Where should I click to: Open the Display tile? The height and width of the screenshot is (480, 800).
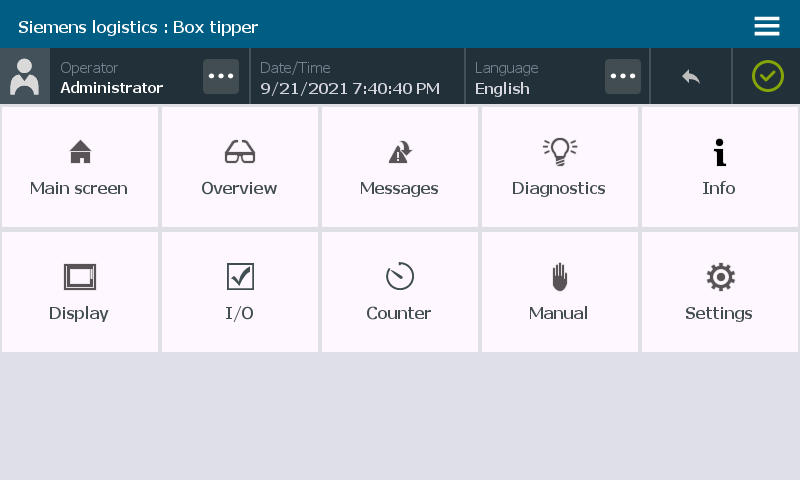tap(80, 292)
